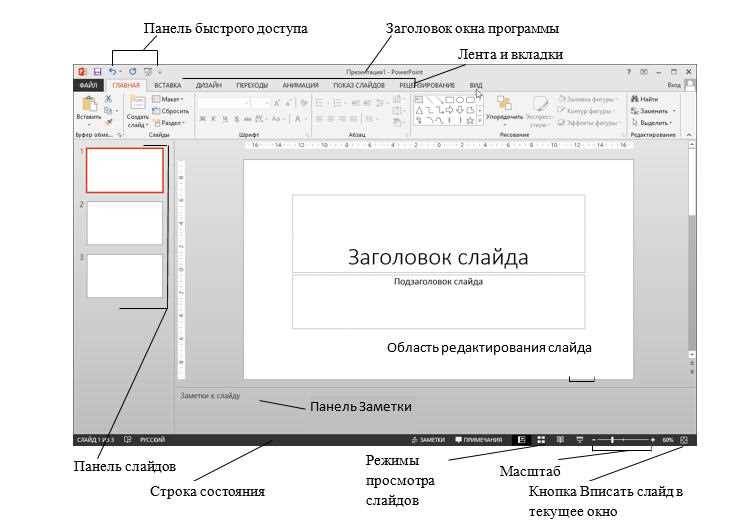The image size is (730, 528).
Task: Click the Find (Найти) binoculars button
Action: (645, 99)
